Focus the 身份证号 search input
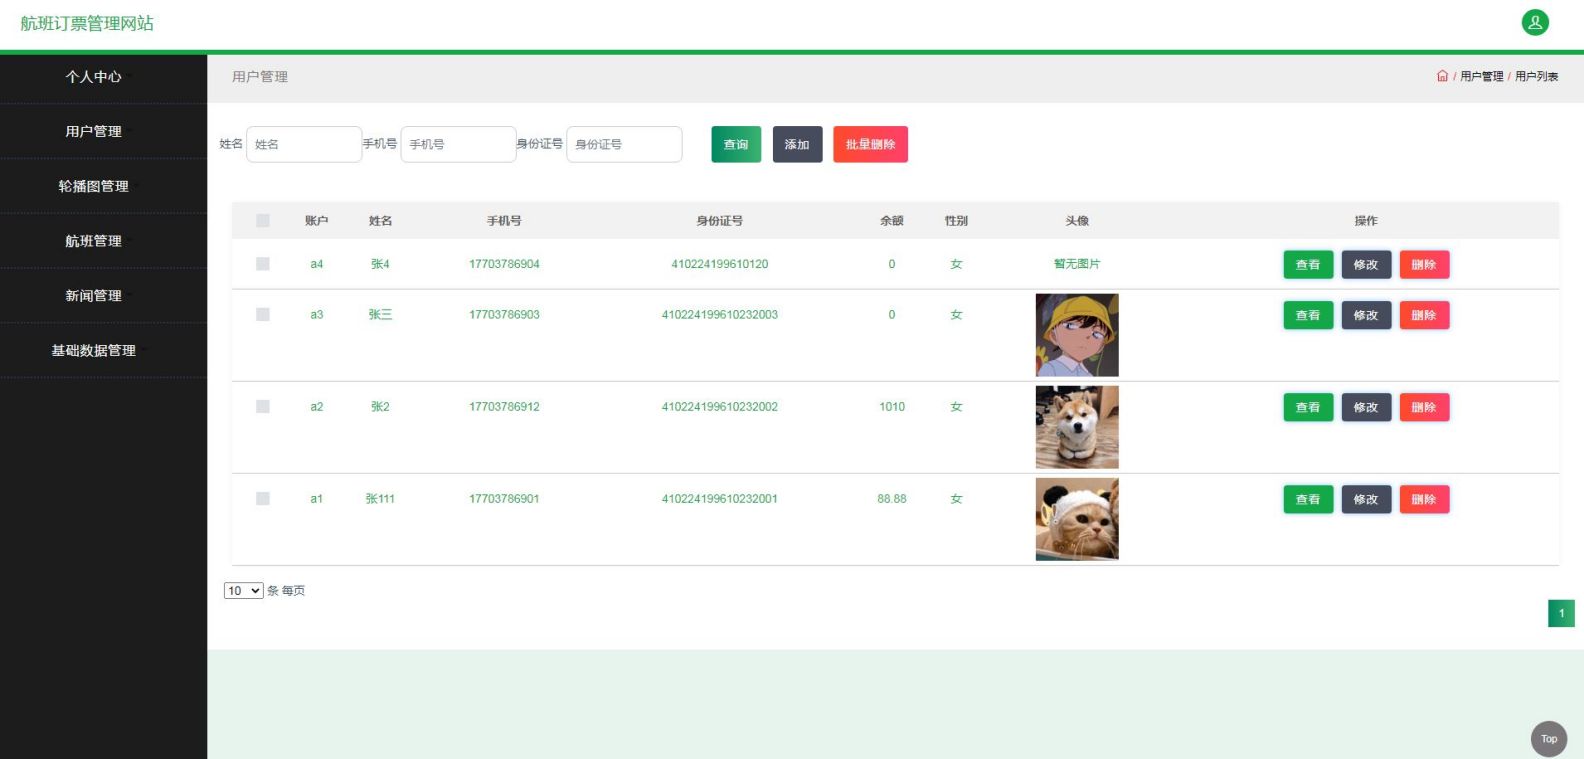The image size is (1584, 759). pos(624,144)
